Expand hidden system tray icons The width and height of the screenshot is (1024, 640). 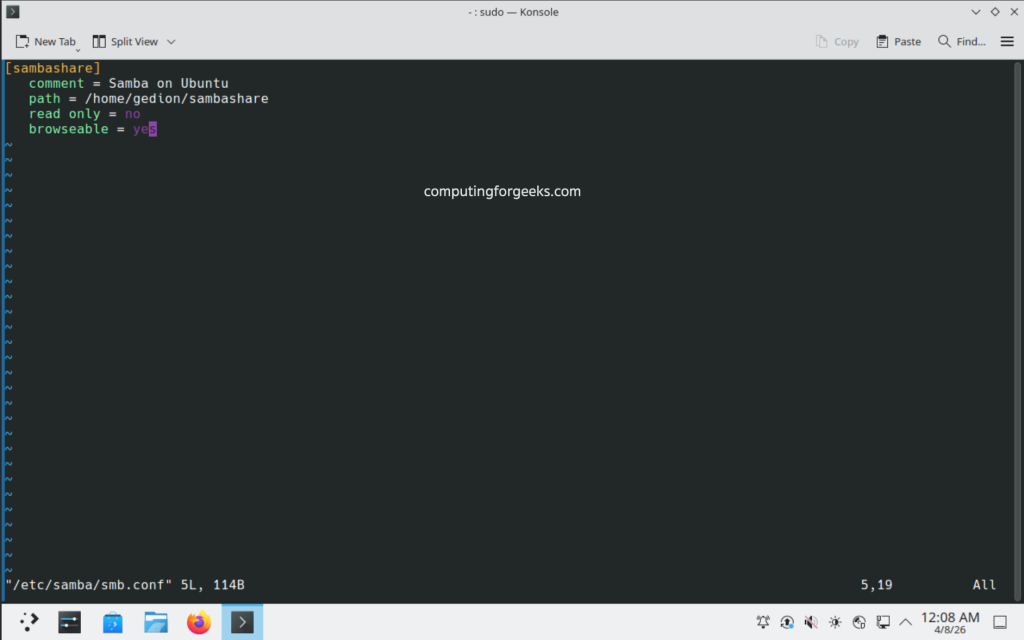905,621
